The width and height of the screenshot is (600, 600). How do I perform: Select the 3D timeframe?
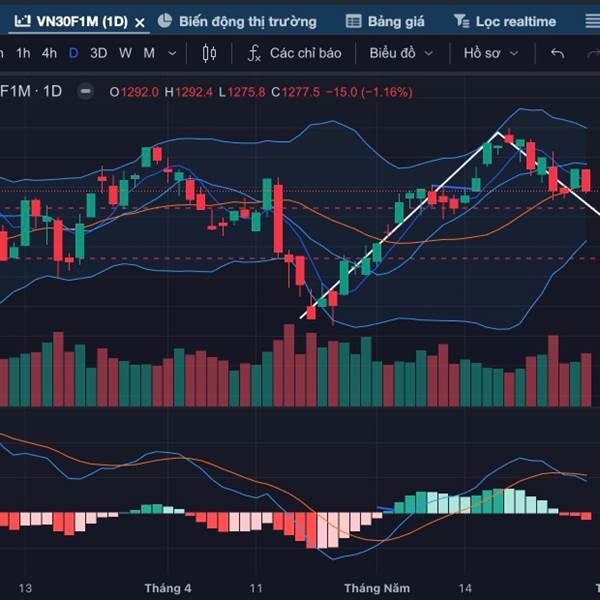coord(98,53)
